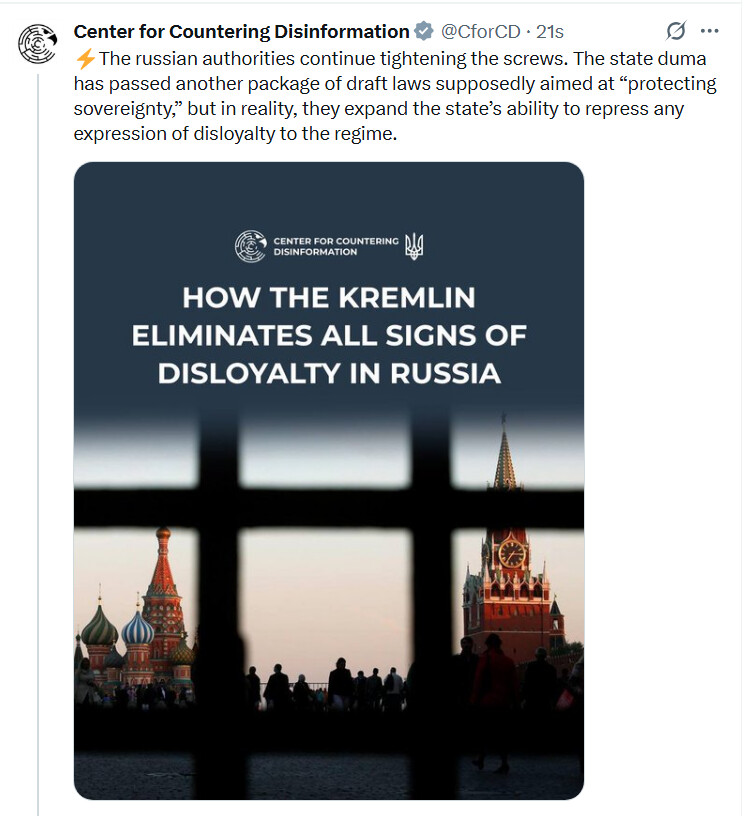
Task: Click the @CforCD handle
Action: click(x=481, y=32)
